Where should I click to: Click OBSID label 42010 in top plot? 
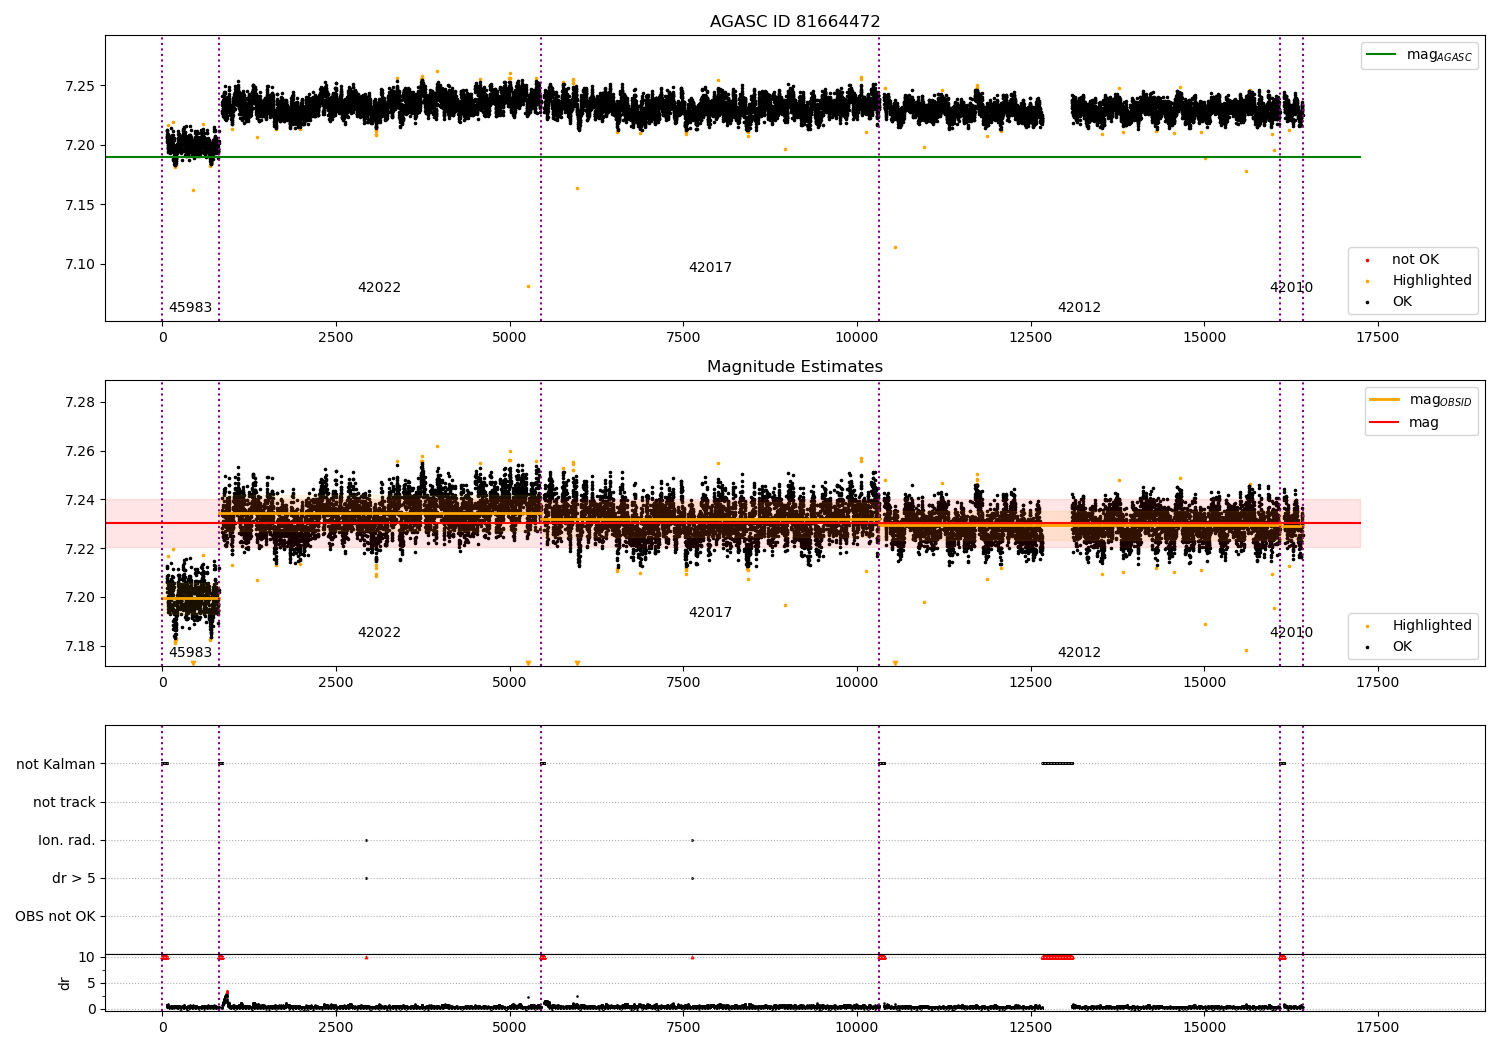click(x=1291, y=288)
